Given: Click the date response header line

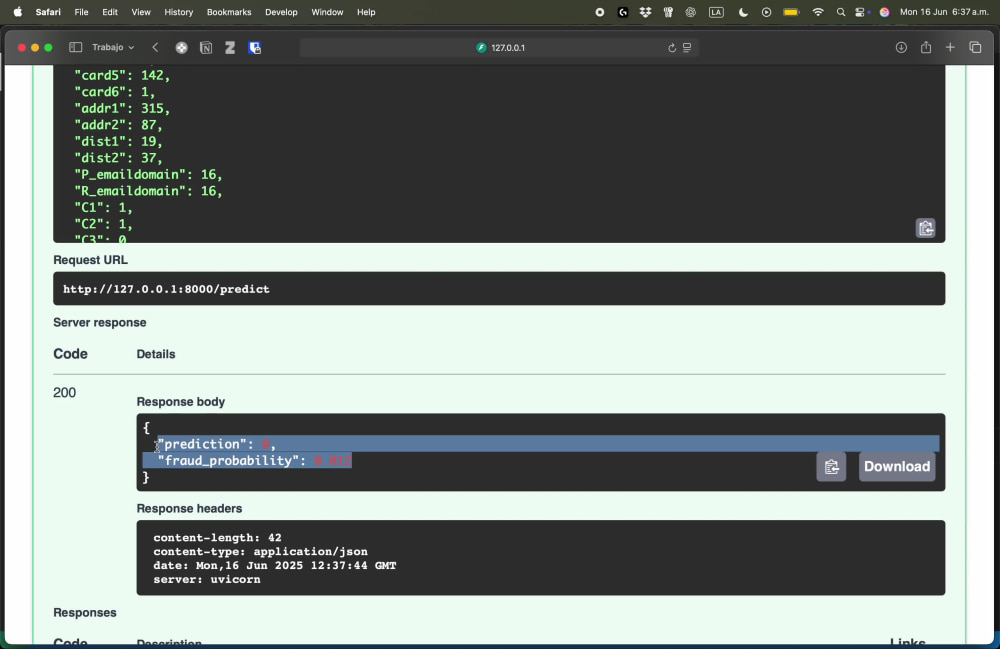Looking at the screenshot, I should [274, 565].
